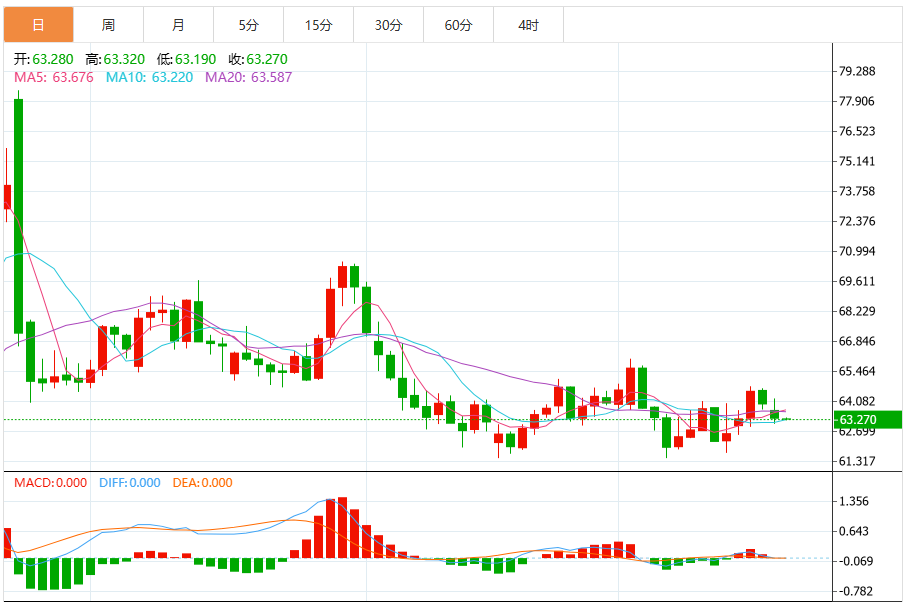
Task: Click the MACD indicator label
Action: click(52, 483)
